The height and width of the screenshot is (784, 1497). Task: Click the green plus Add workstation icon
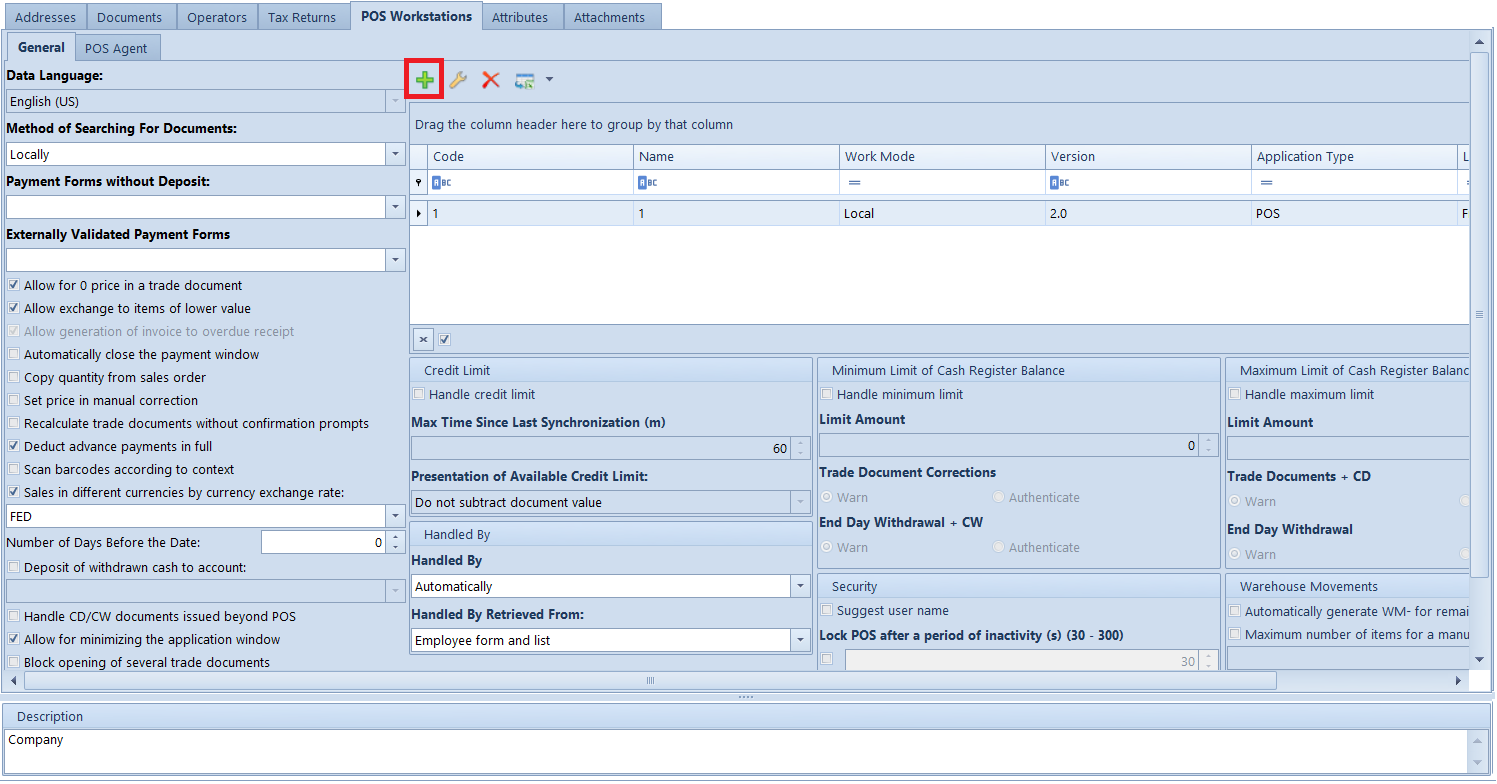(425, 80)
